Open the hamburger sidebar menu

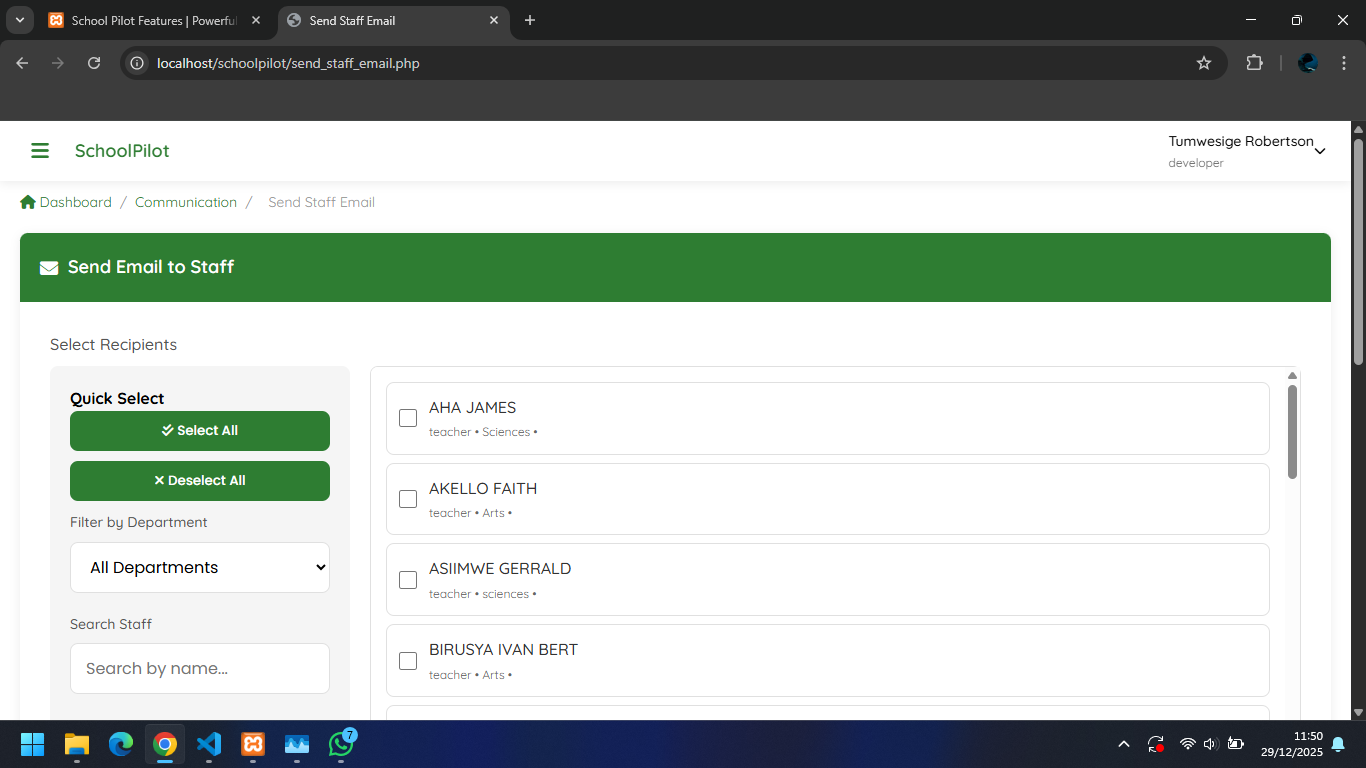pos(40,151)
